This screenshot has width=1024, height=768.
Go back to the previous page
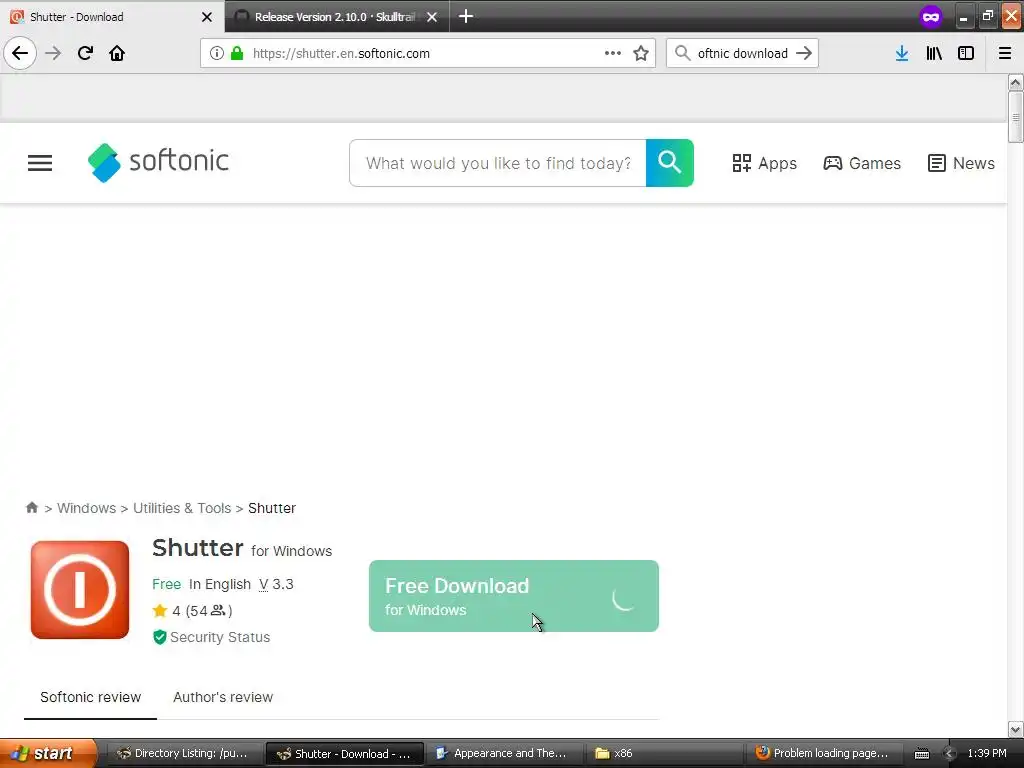(x=20, y=53)
